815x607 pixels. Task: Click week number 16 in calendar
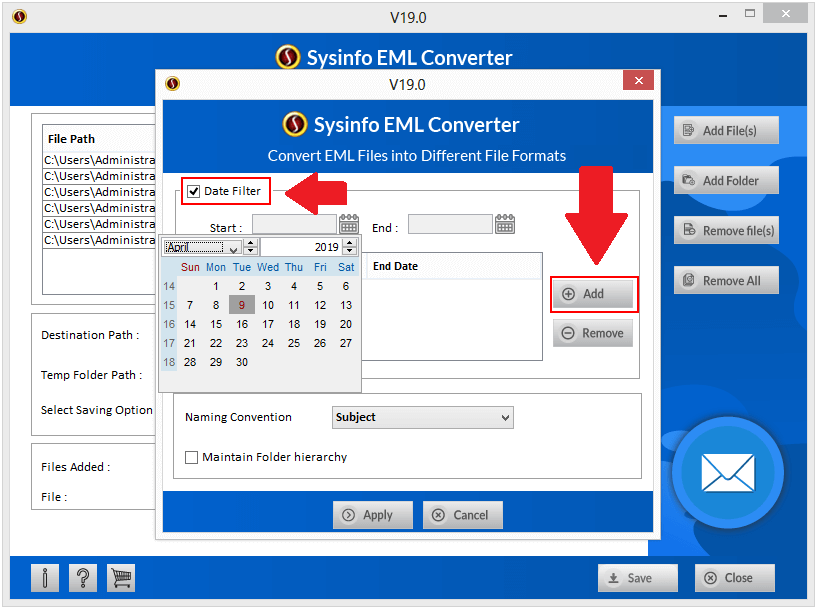coord(169,324)
